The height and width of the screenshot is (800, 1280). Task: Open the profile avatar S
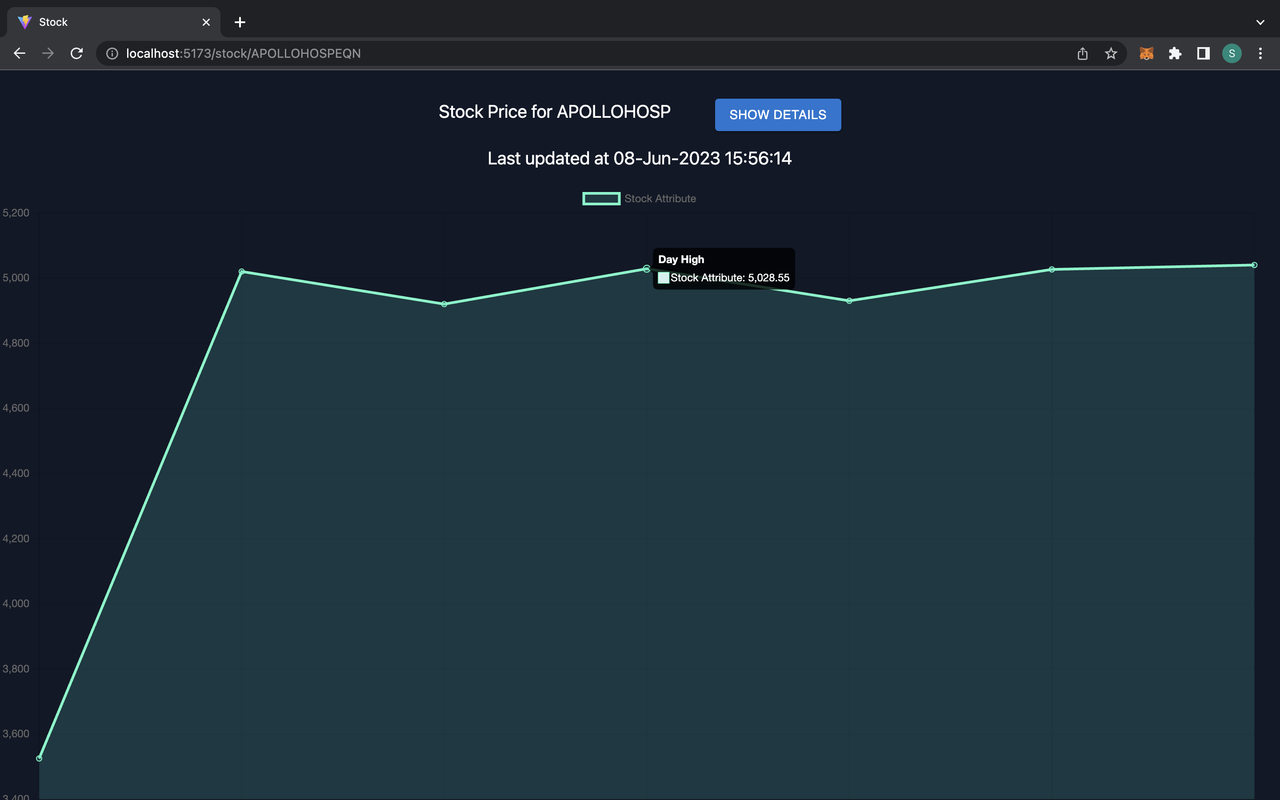coord(1232,53)
